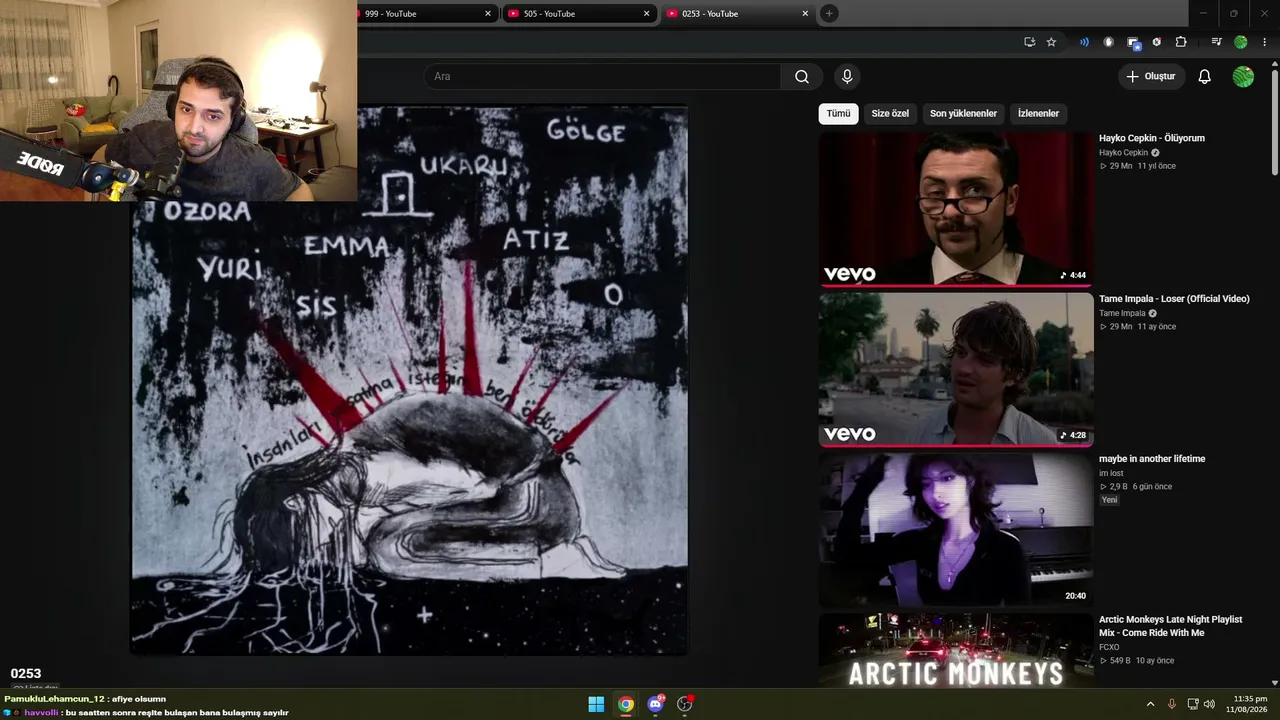
Task: Open 'maybe in another lifetime' thumbnail
Action: tap(956, 530)
